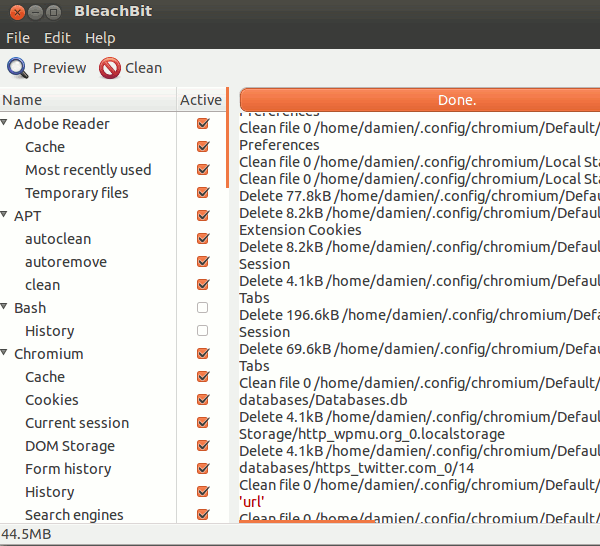
Task: Click the Clean button label
Action: click(143, 68)
